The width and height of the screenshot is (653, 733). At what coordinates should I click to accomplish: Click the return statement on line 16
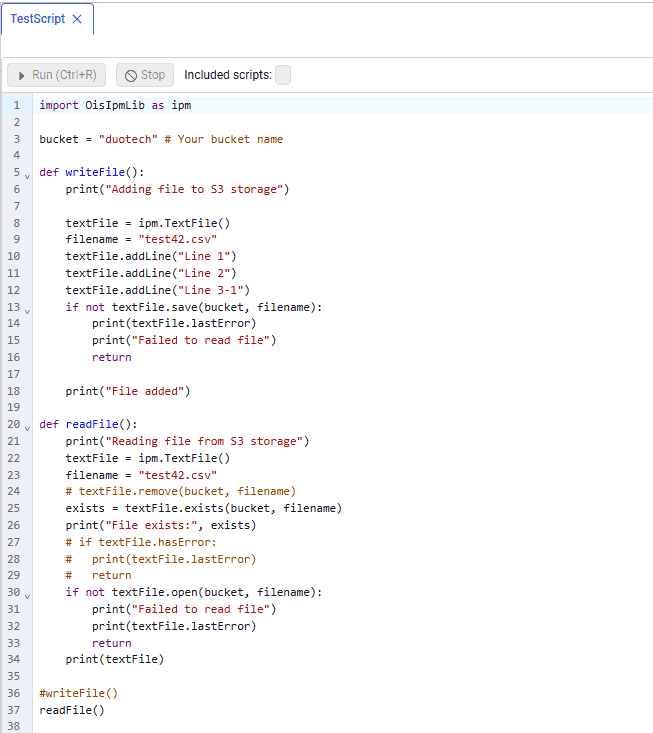pyautogui.click(x=112, y=357)
